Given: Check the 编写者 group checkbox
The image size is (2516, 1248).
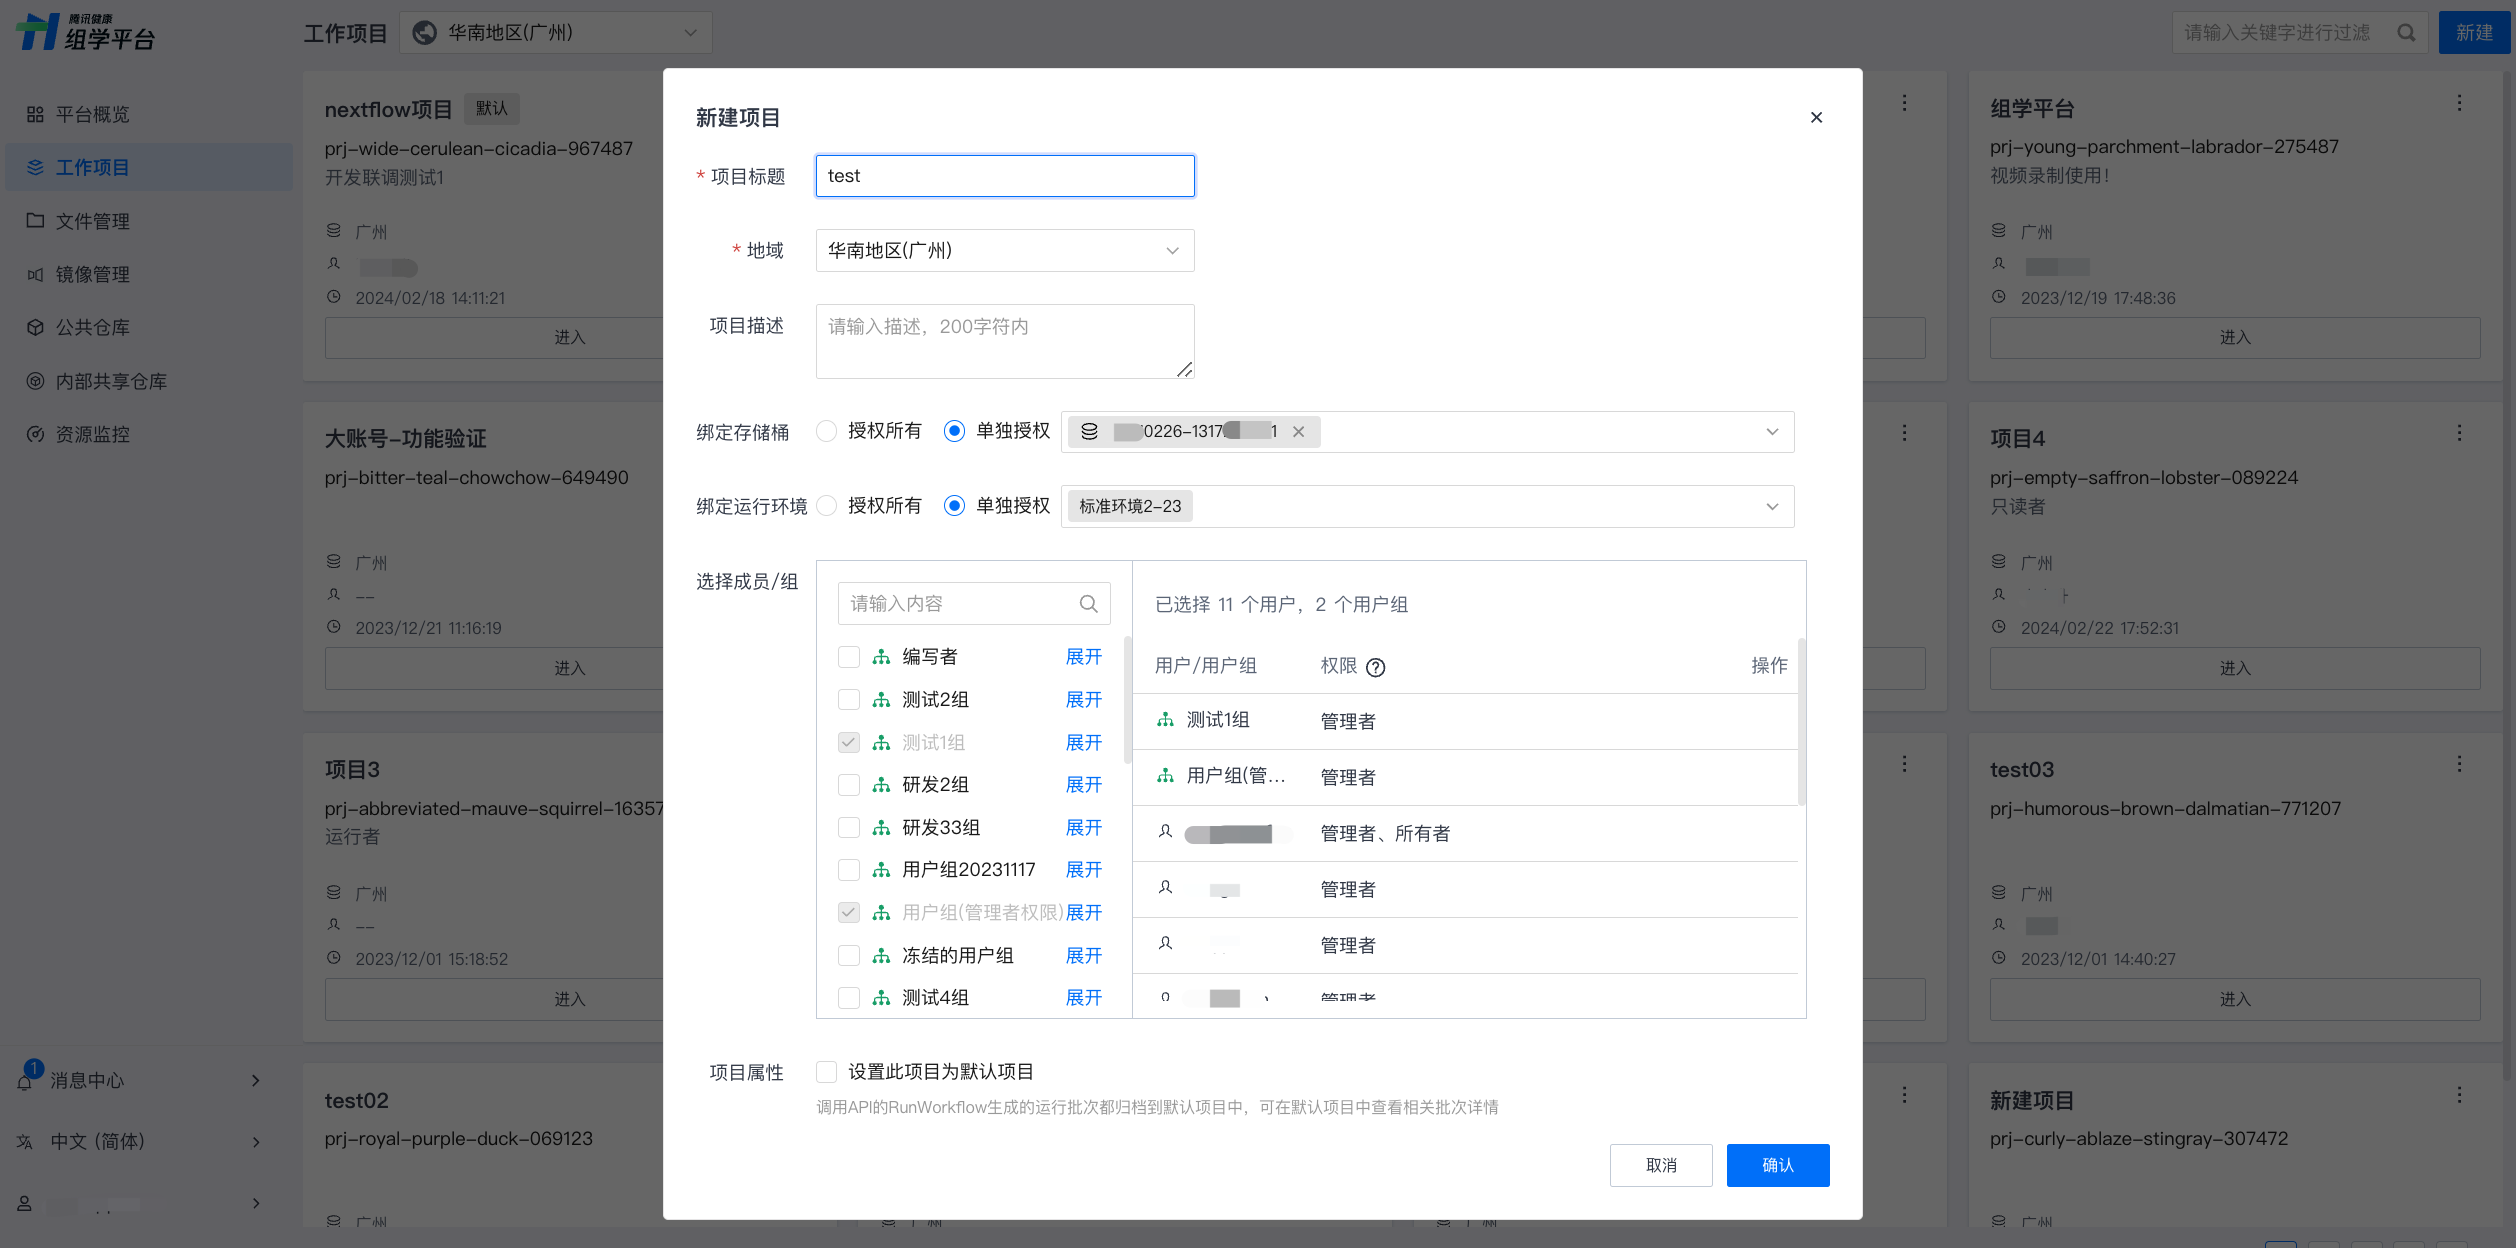Looking at the screenshot, I should point(849,657).
